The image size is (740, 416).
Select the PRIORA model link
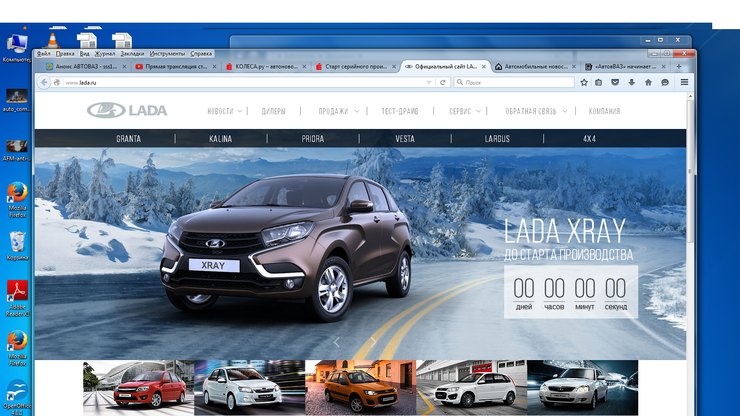coord(312,139)
